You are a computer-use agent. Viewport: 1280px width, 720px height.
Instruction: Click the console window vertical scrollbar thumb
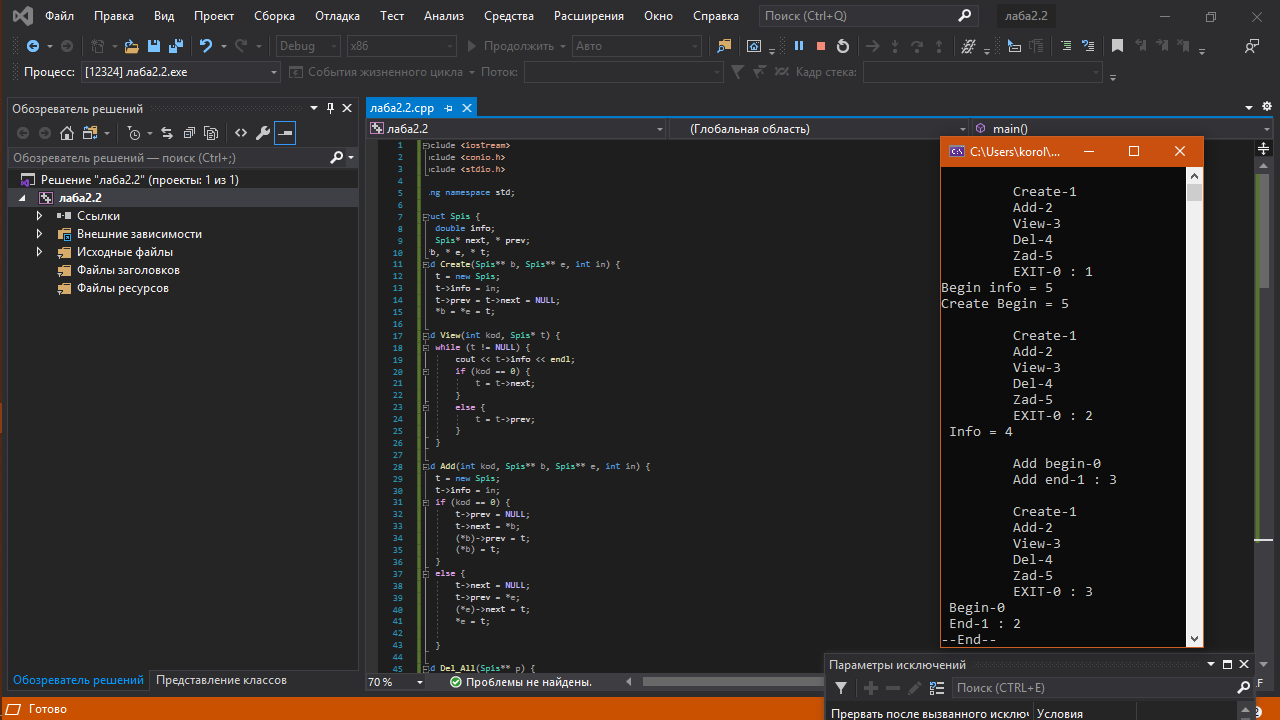tap(1194, 193)
